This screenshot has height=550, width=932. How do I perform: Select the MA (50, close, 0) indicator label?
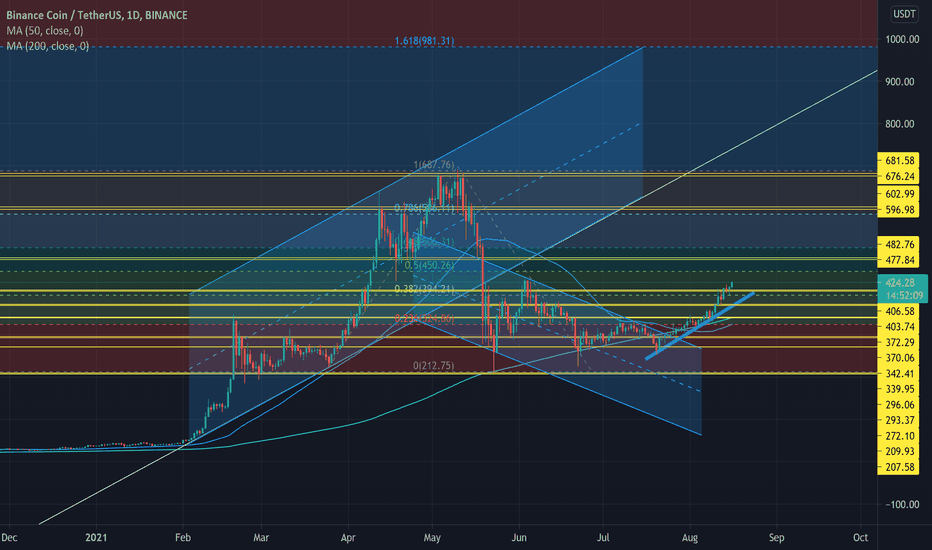[45, 30]
